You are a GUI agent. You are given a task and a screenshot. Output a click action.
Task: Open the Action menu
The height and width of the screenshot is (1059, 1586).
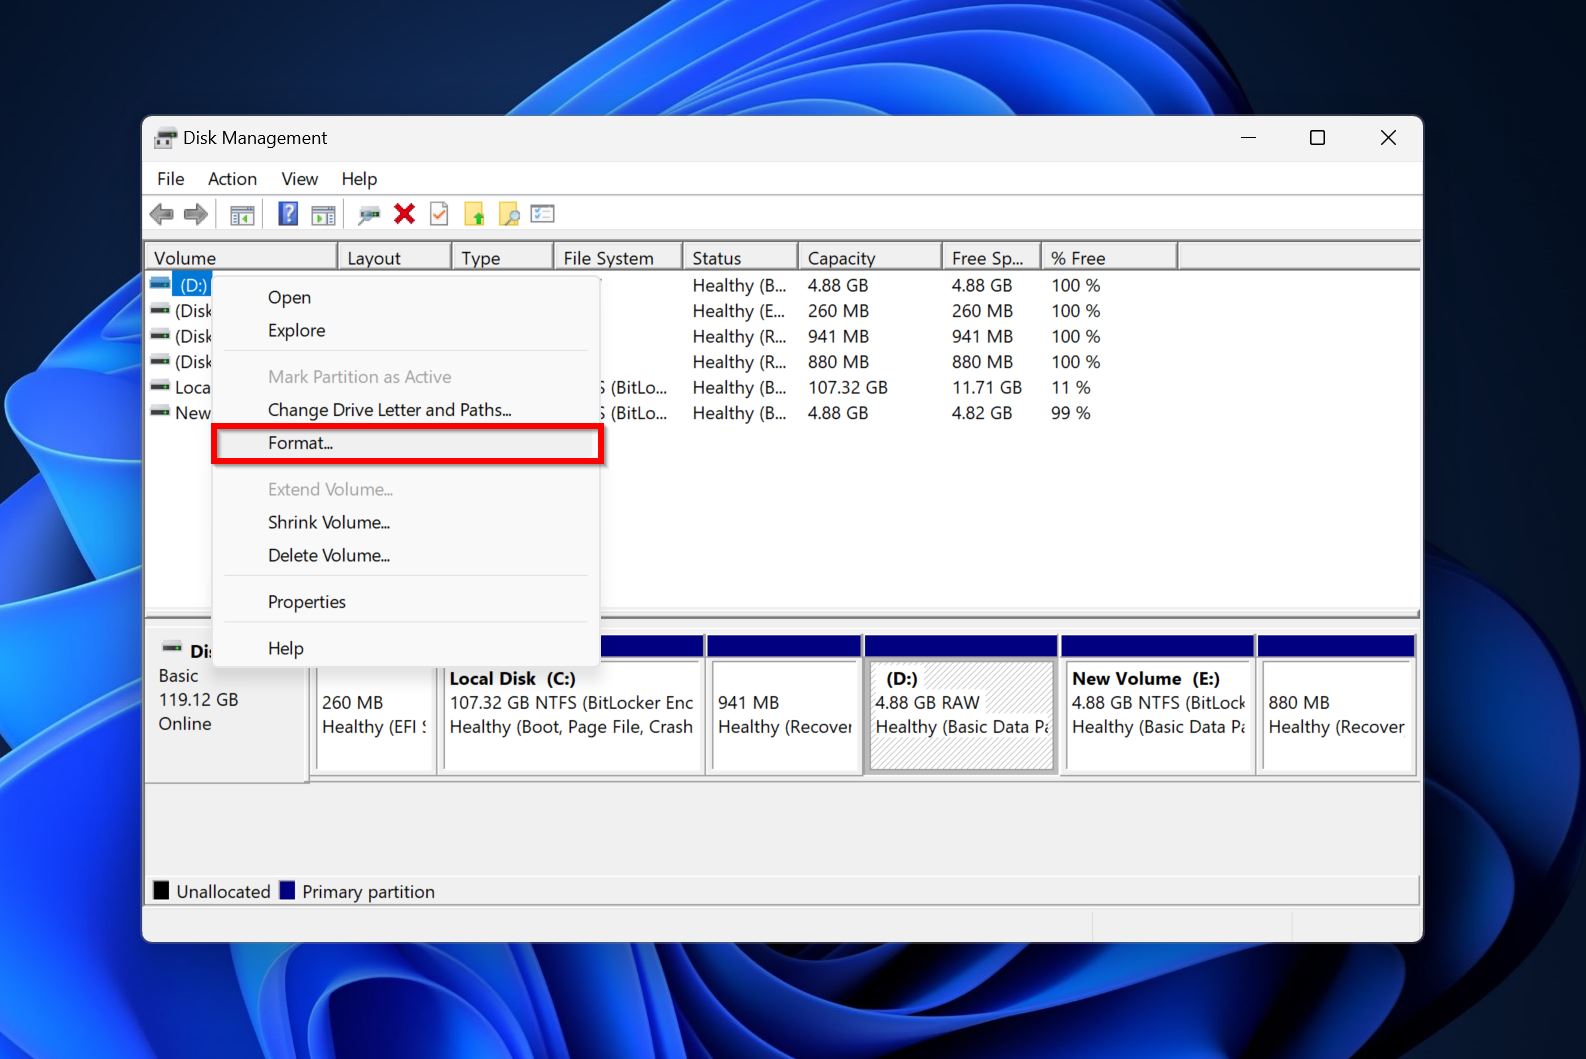click(x=232, y=179)
